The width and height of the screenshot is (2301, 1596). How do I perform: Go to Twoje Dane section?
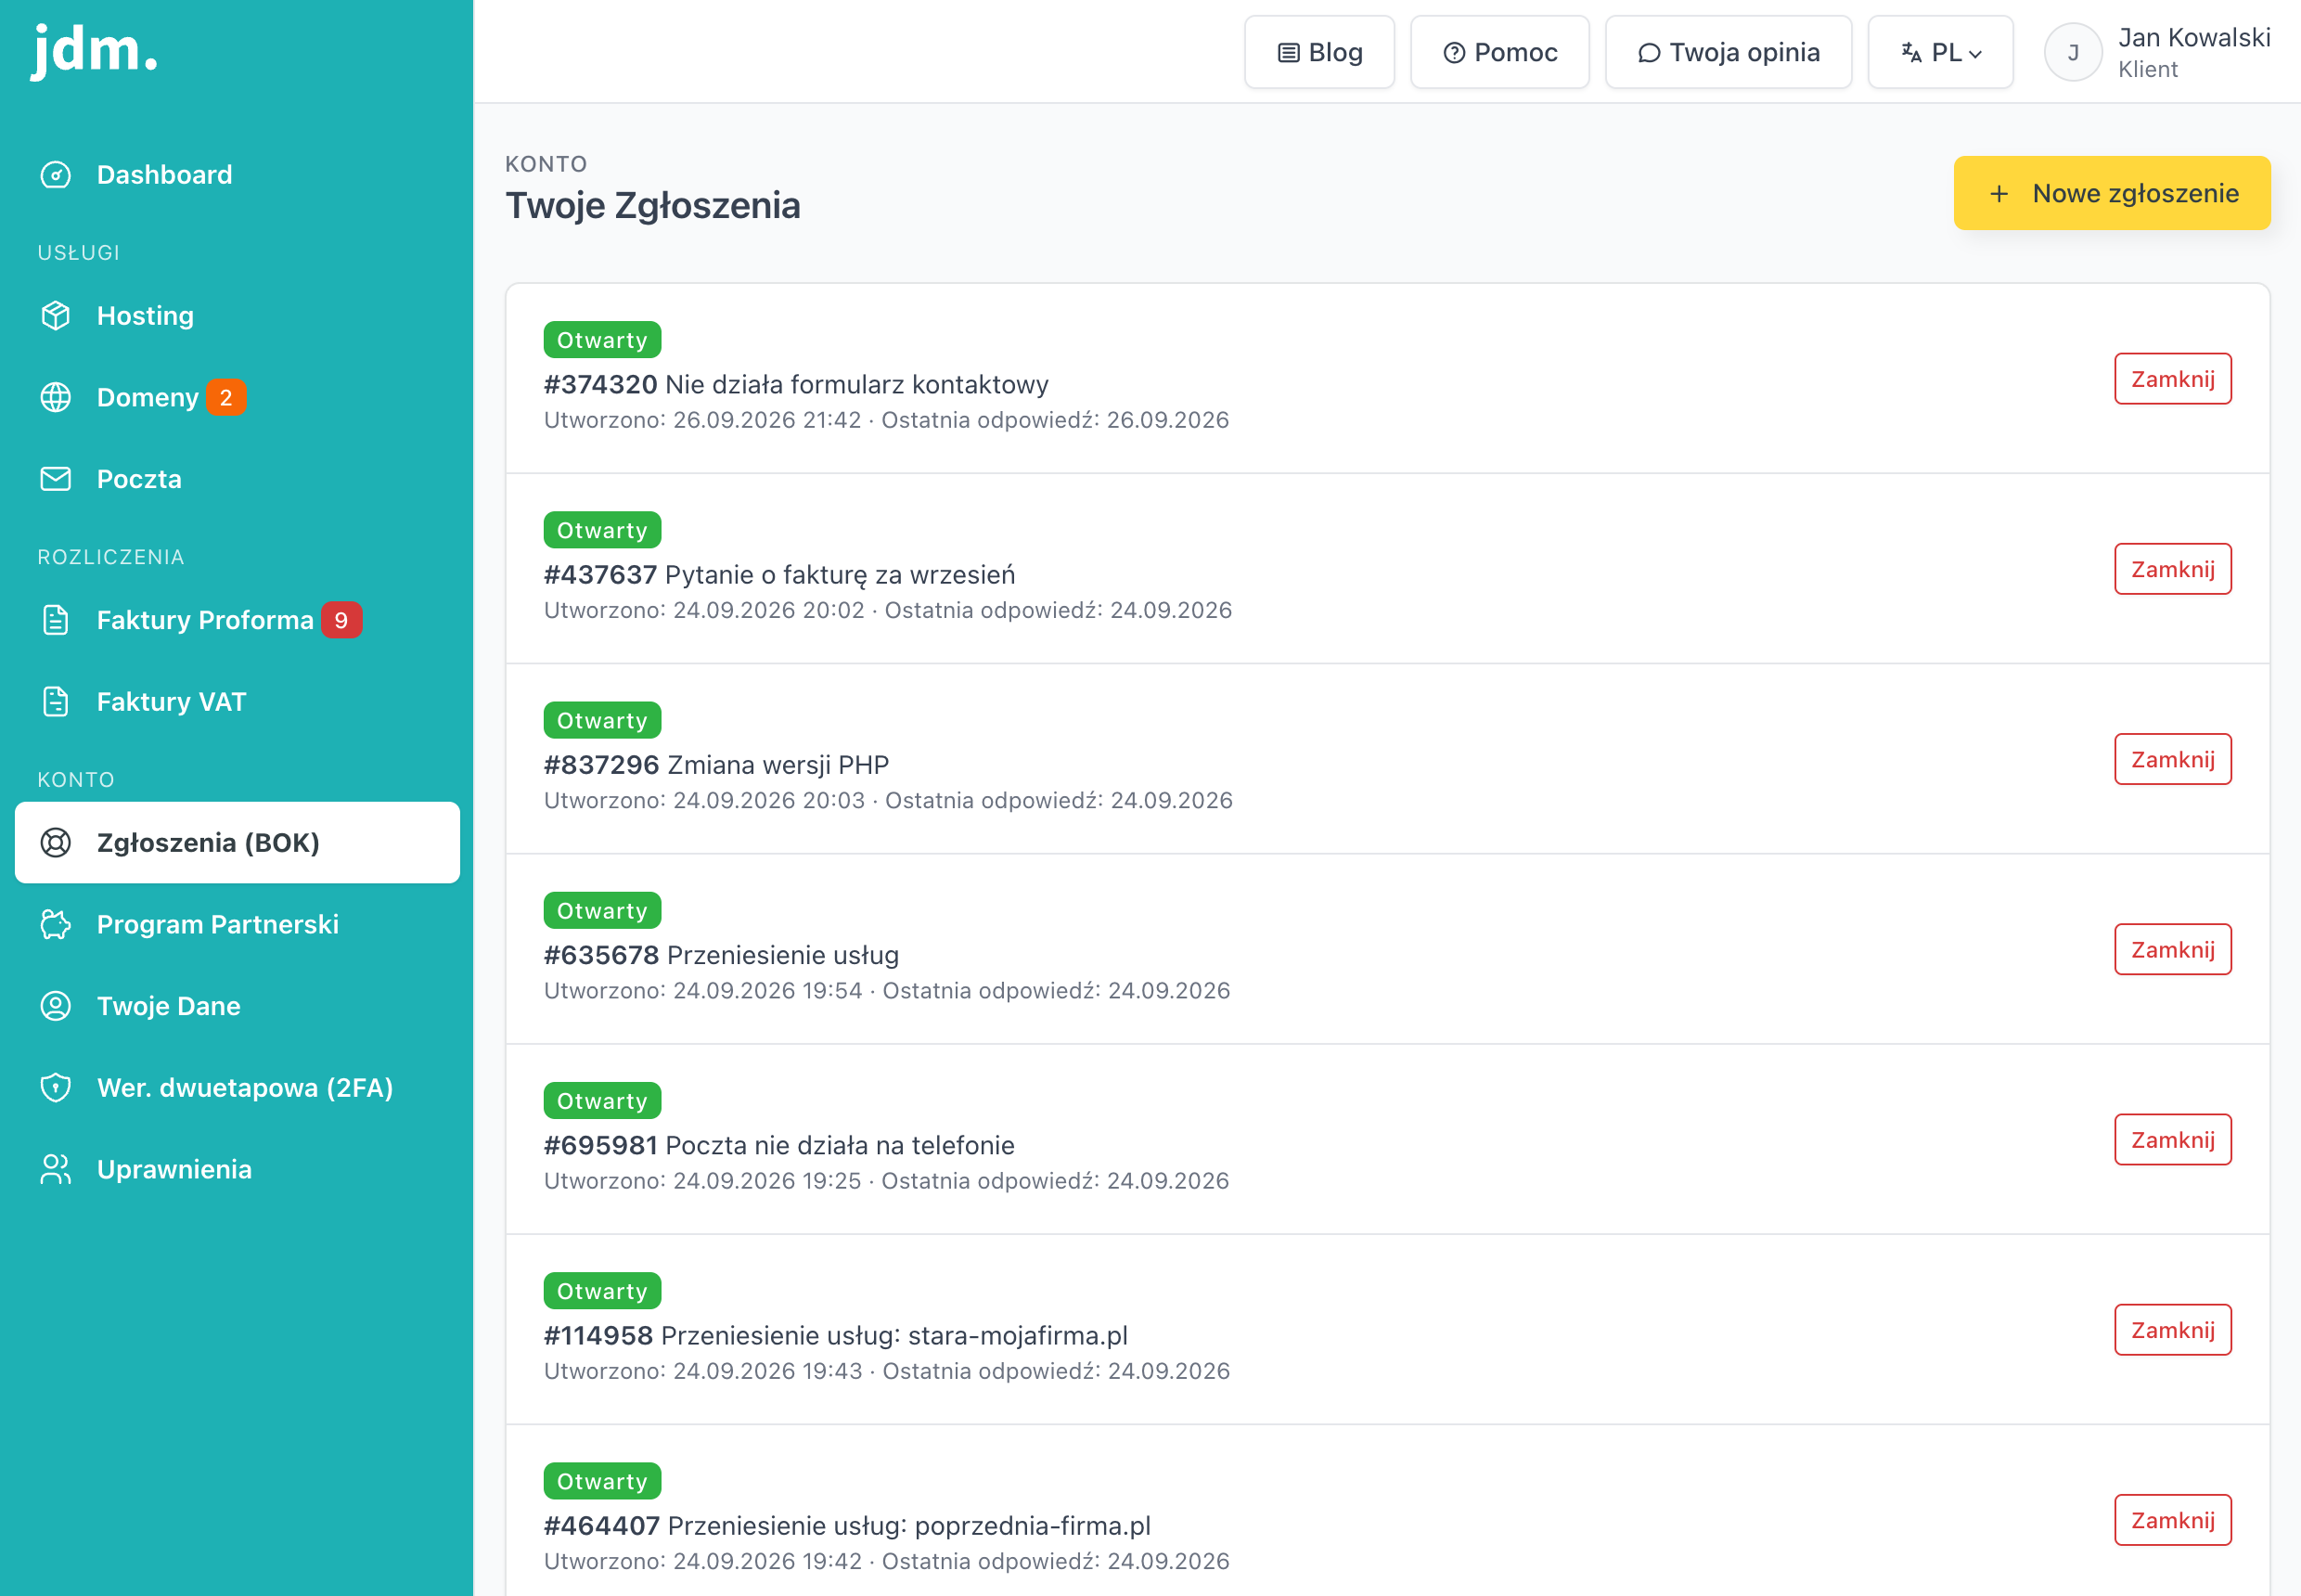point(237,1006)
